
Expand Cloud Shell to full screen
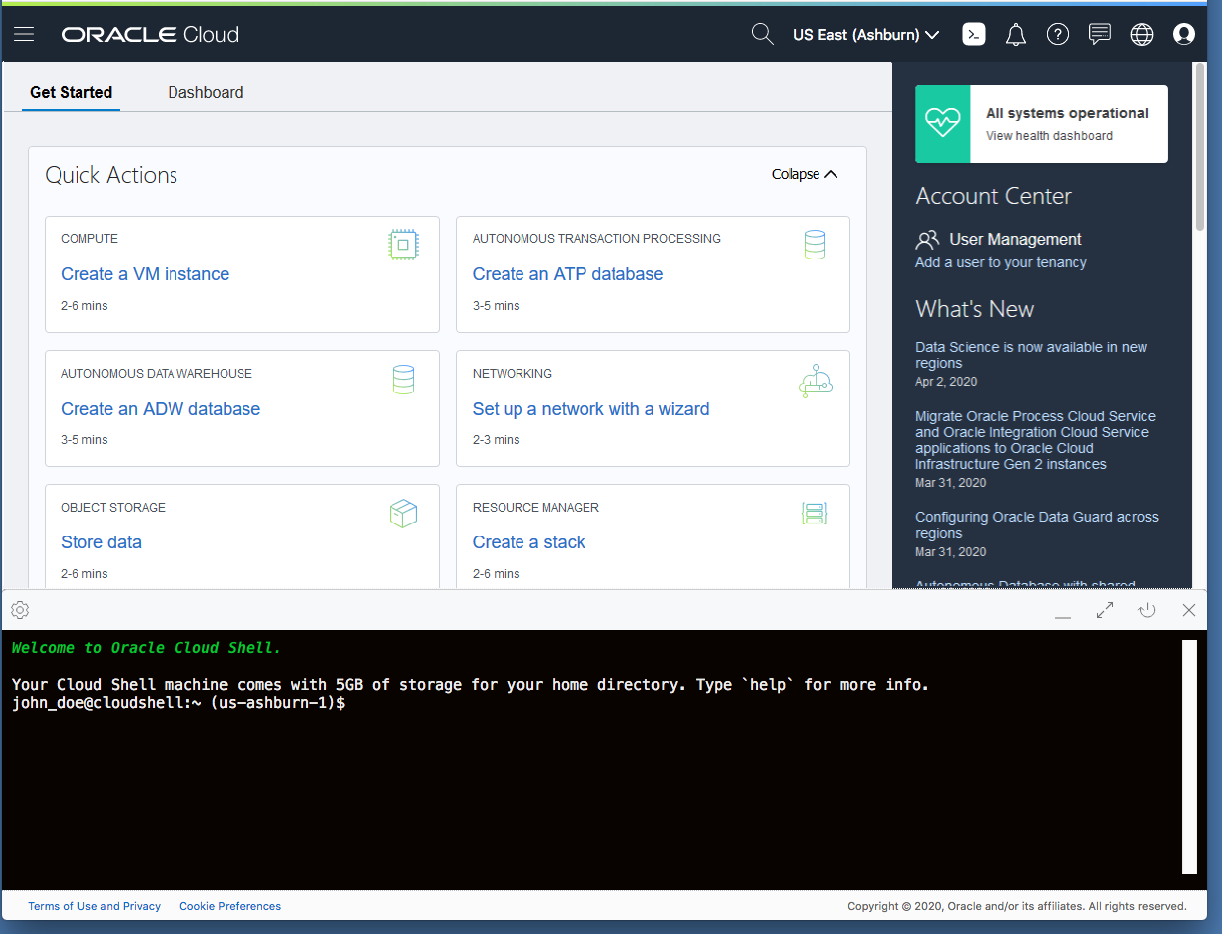tap(1104, 610)
